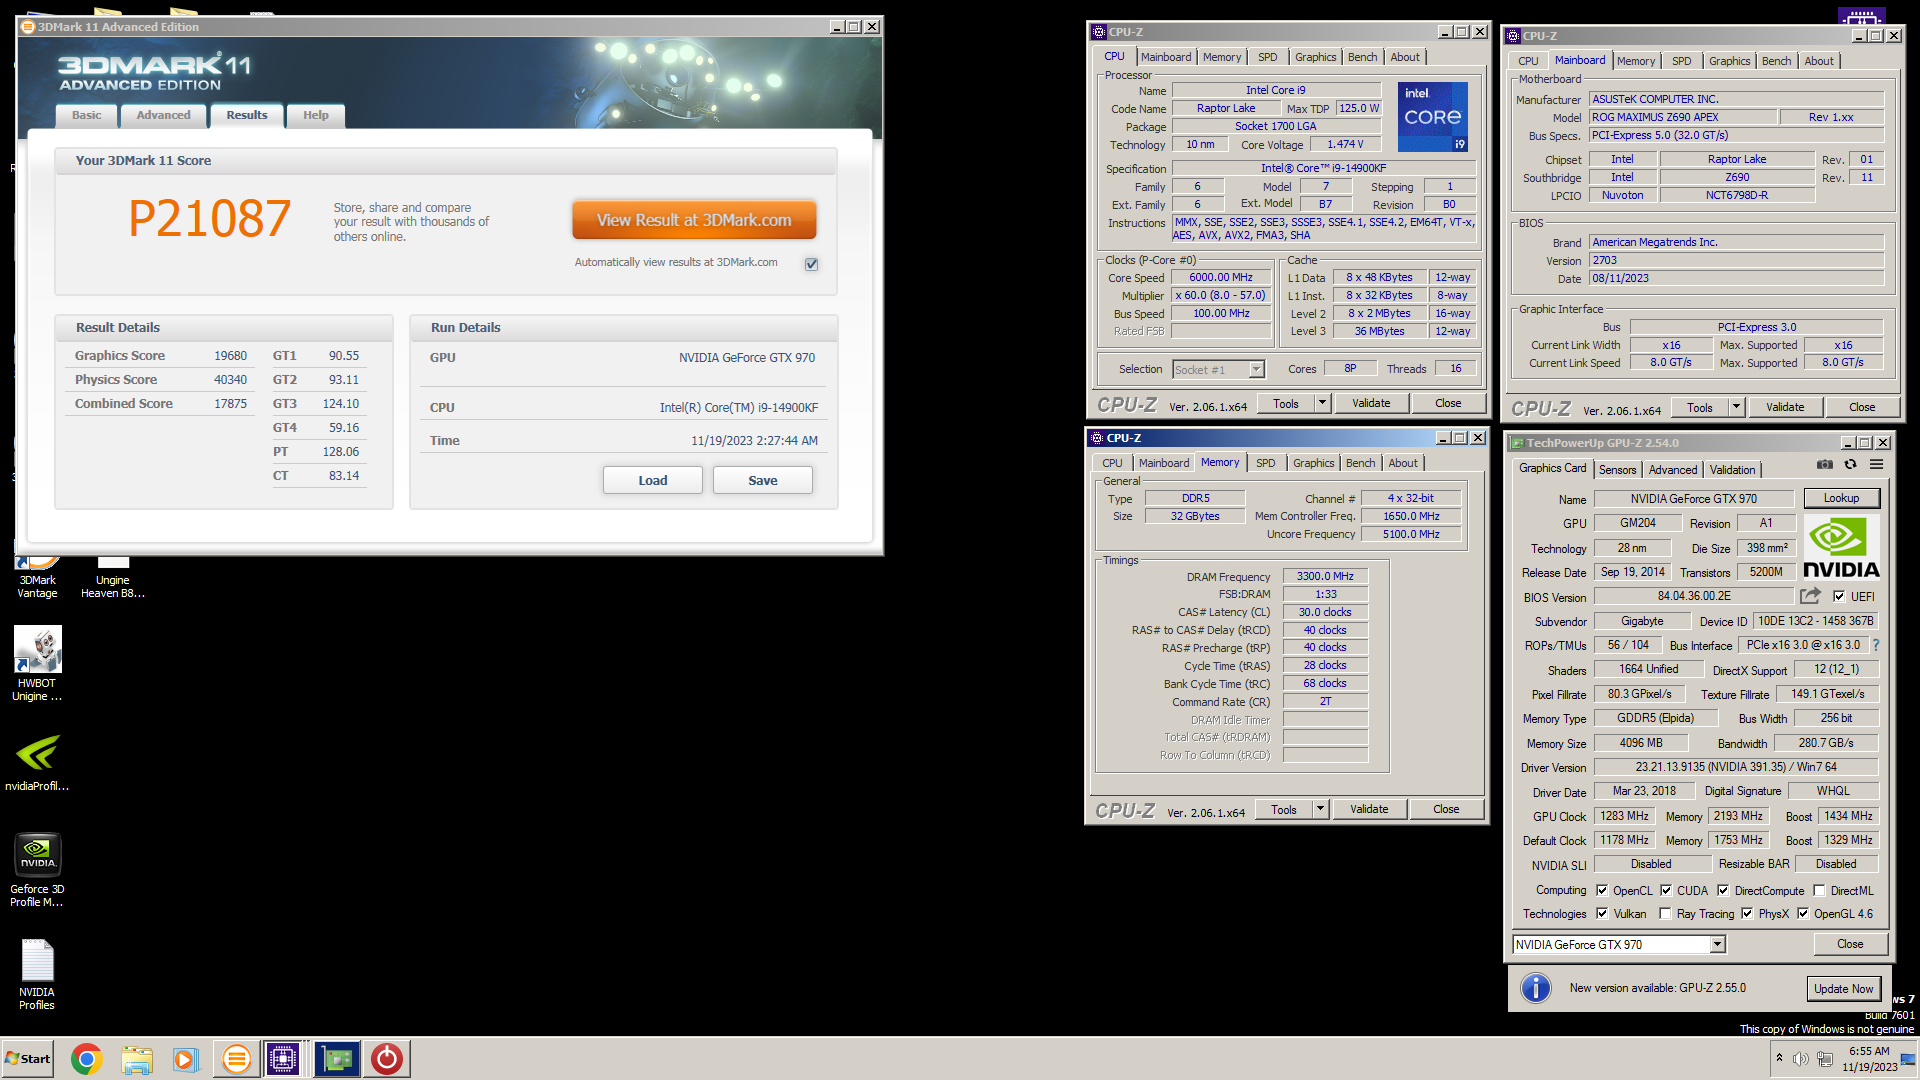Open the nvidiaProfileInspector desktop icon
Screen dimensions: 1920x1080
coord(37,762)
